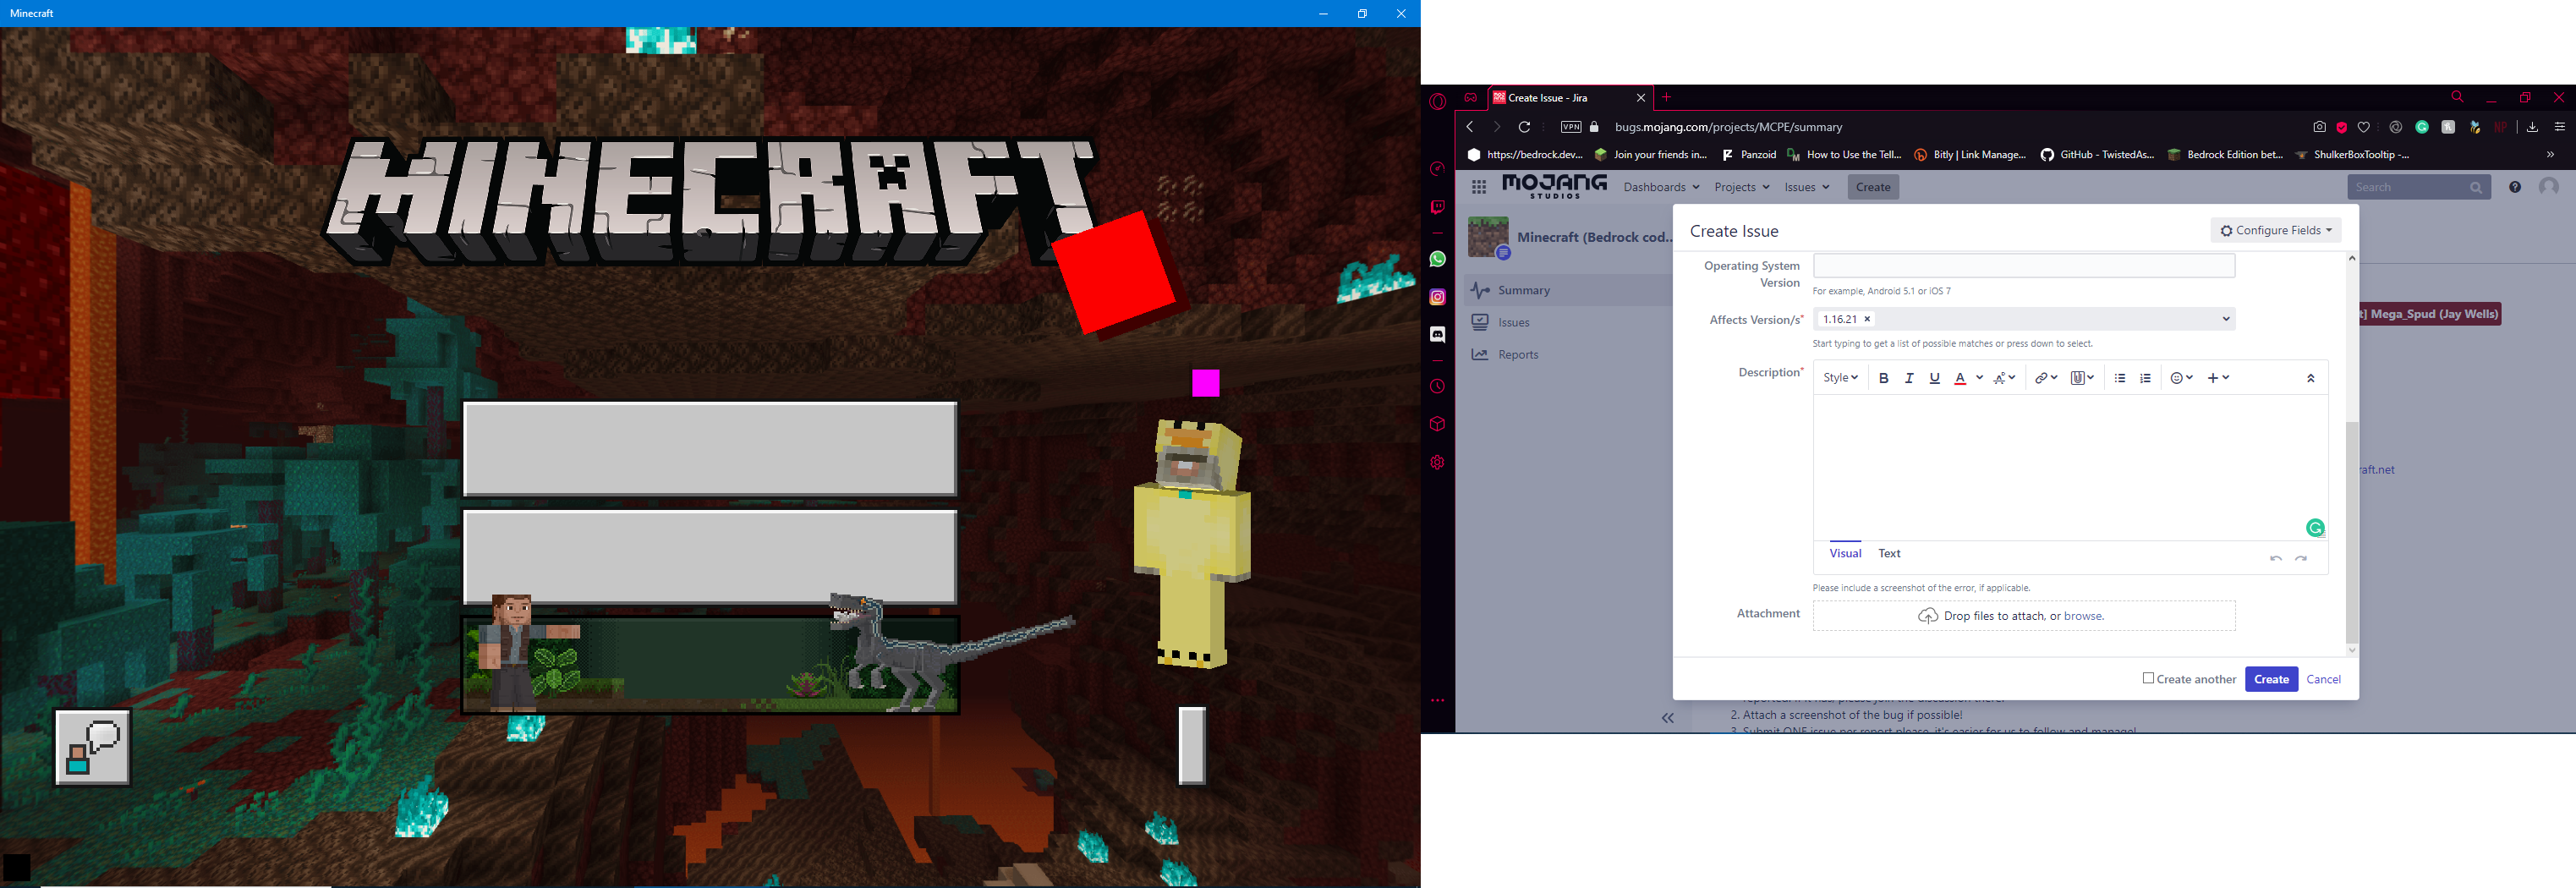Open the Affects Version dropdown arrow
This screenshot has height=888, width=2576.
pyautogui.click(x=2226, y=319)
